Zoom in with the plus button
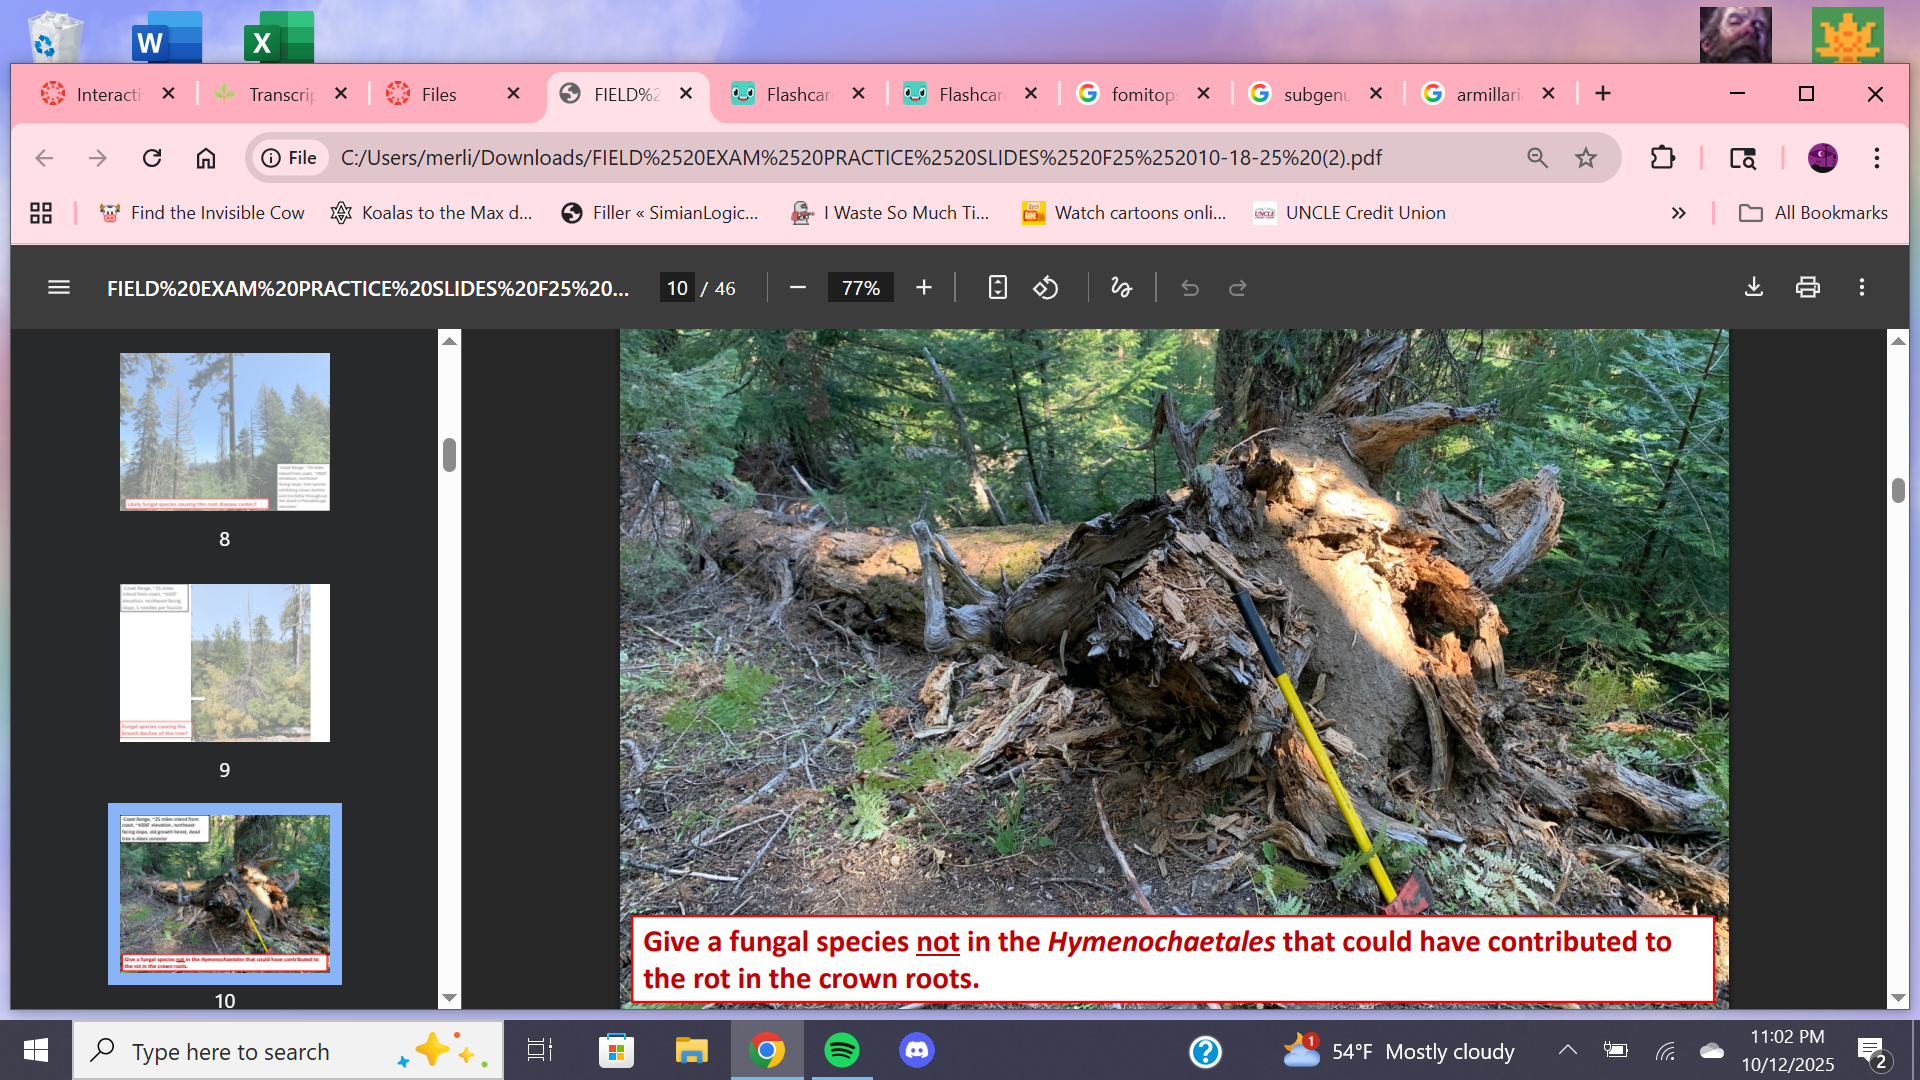 (x=924, y=288)
